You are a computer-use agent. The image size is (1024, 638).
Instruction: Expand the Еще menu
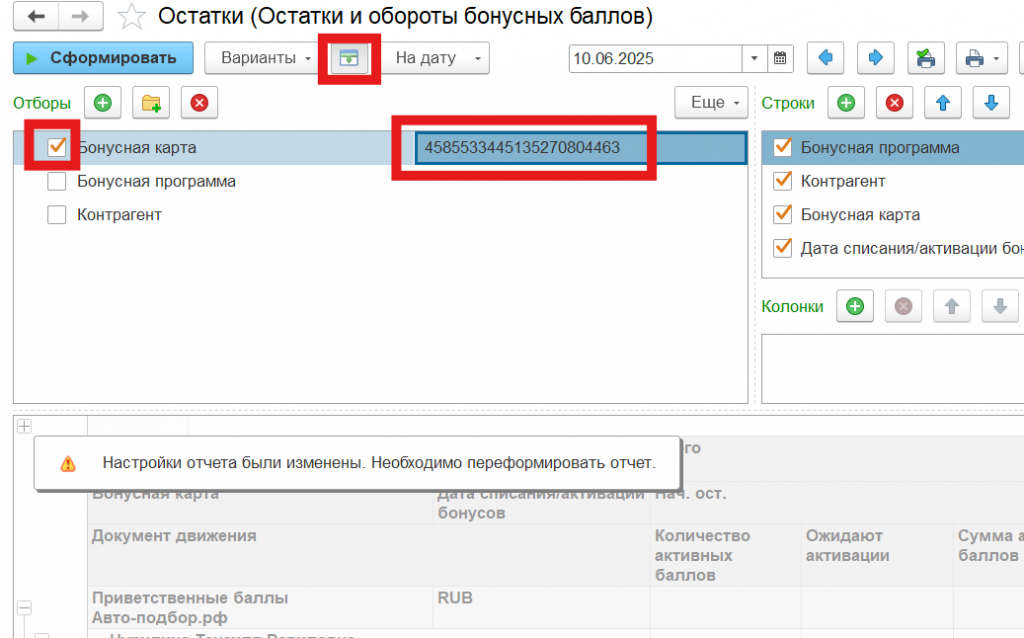[x=711, y=103]
